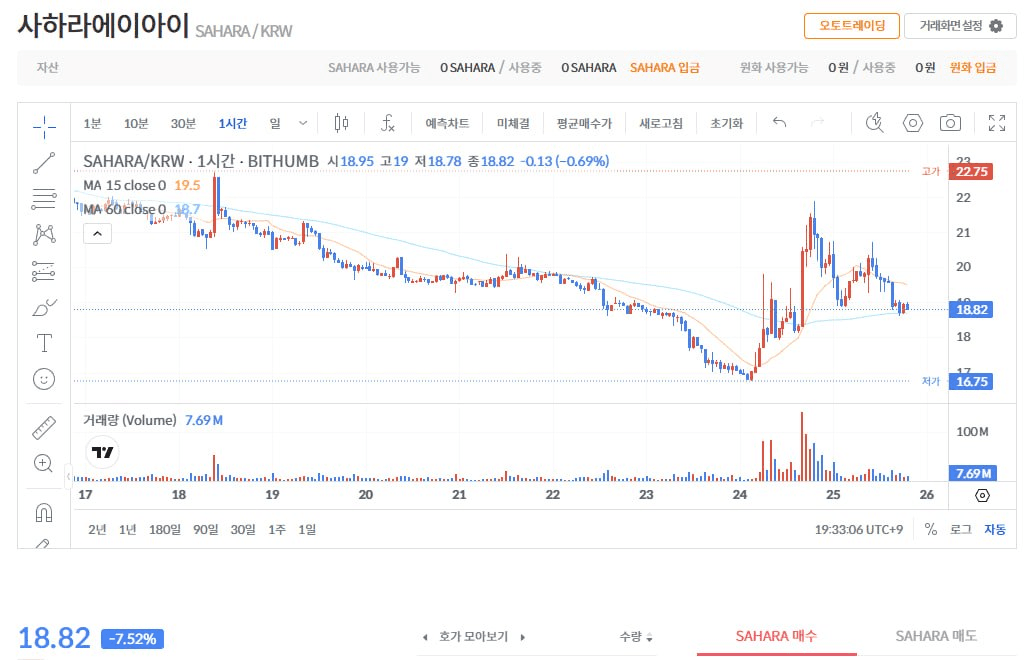1033x660 pixels.
Task: Open the quick search lightning icon
Action: point(875,123)
